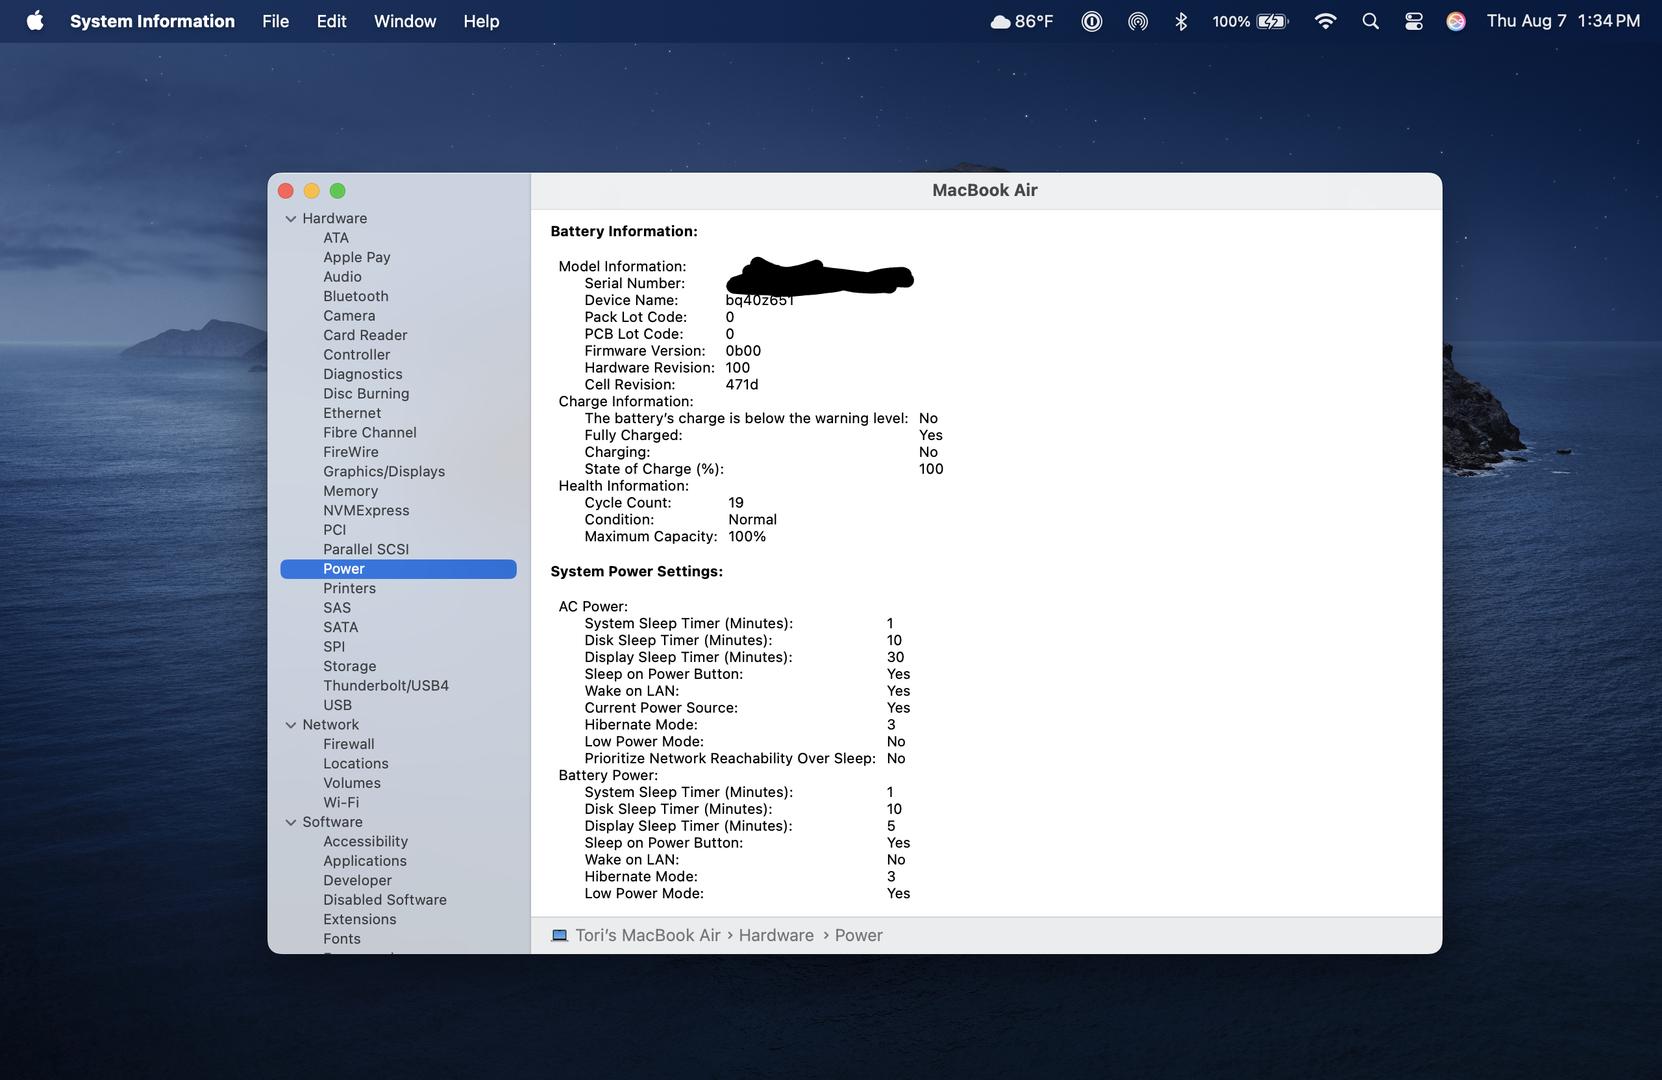1662x1080 pixels.
Task: Select Controller in the sidebar
Action: coord(357,355)
